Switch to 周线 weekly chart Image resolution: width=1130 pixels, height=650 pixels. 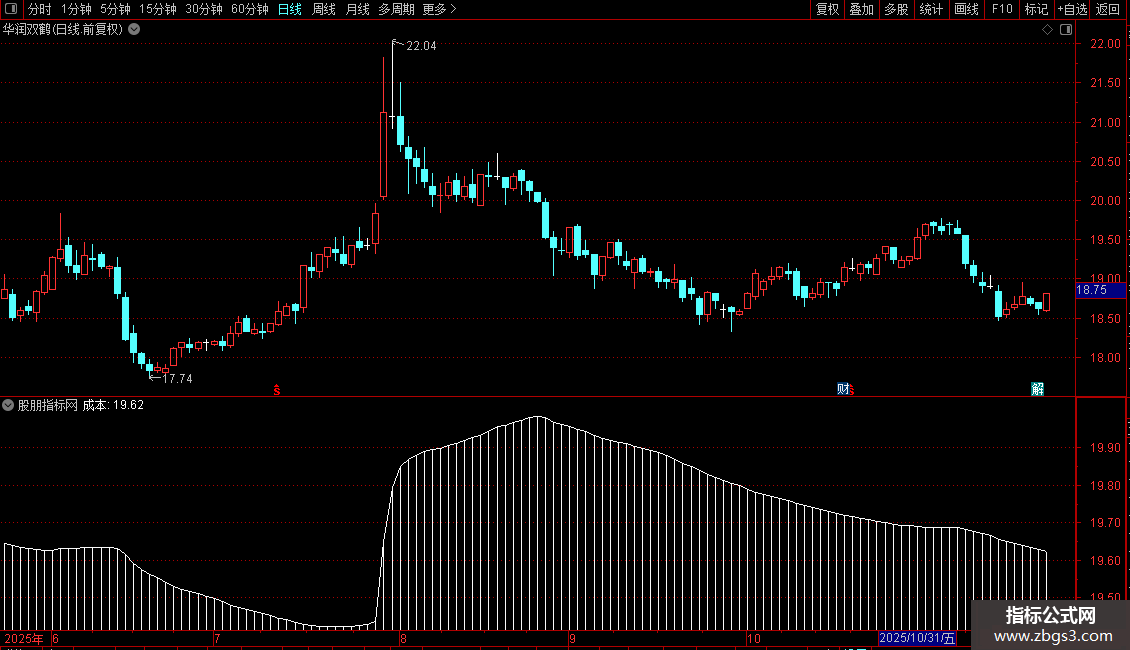click(324, 9)
